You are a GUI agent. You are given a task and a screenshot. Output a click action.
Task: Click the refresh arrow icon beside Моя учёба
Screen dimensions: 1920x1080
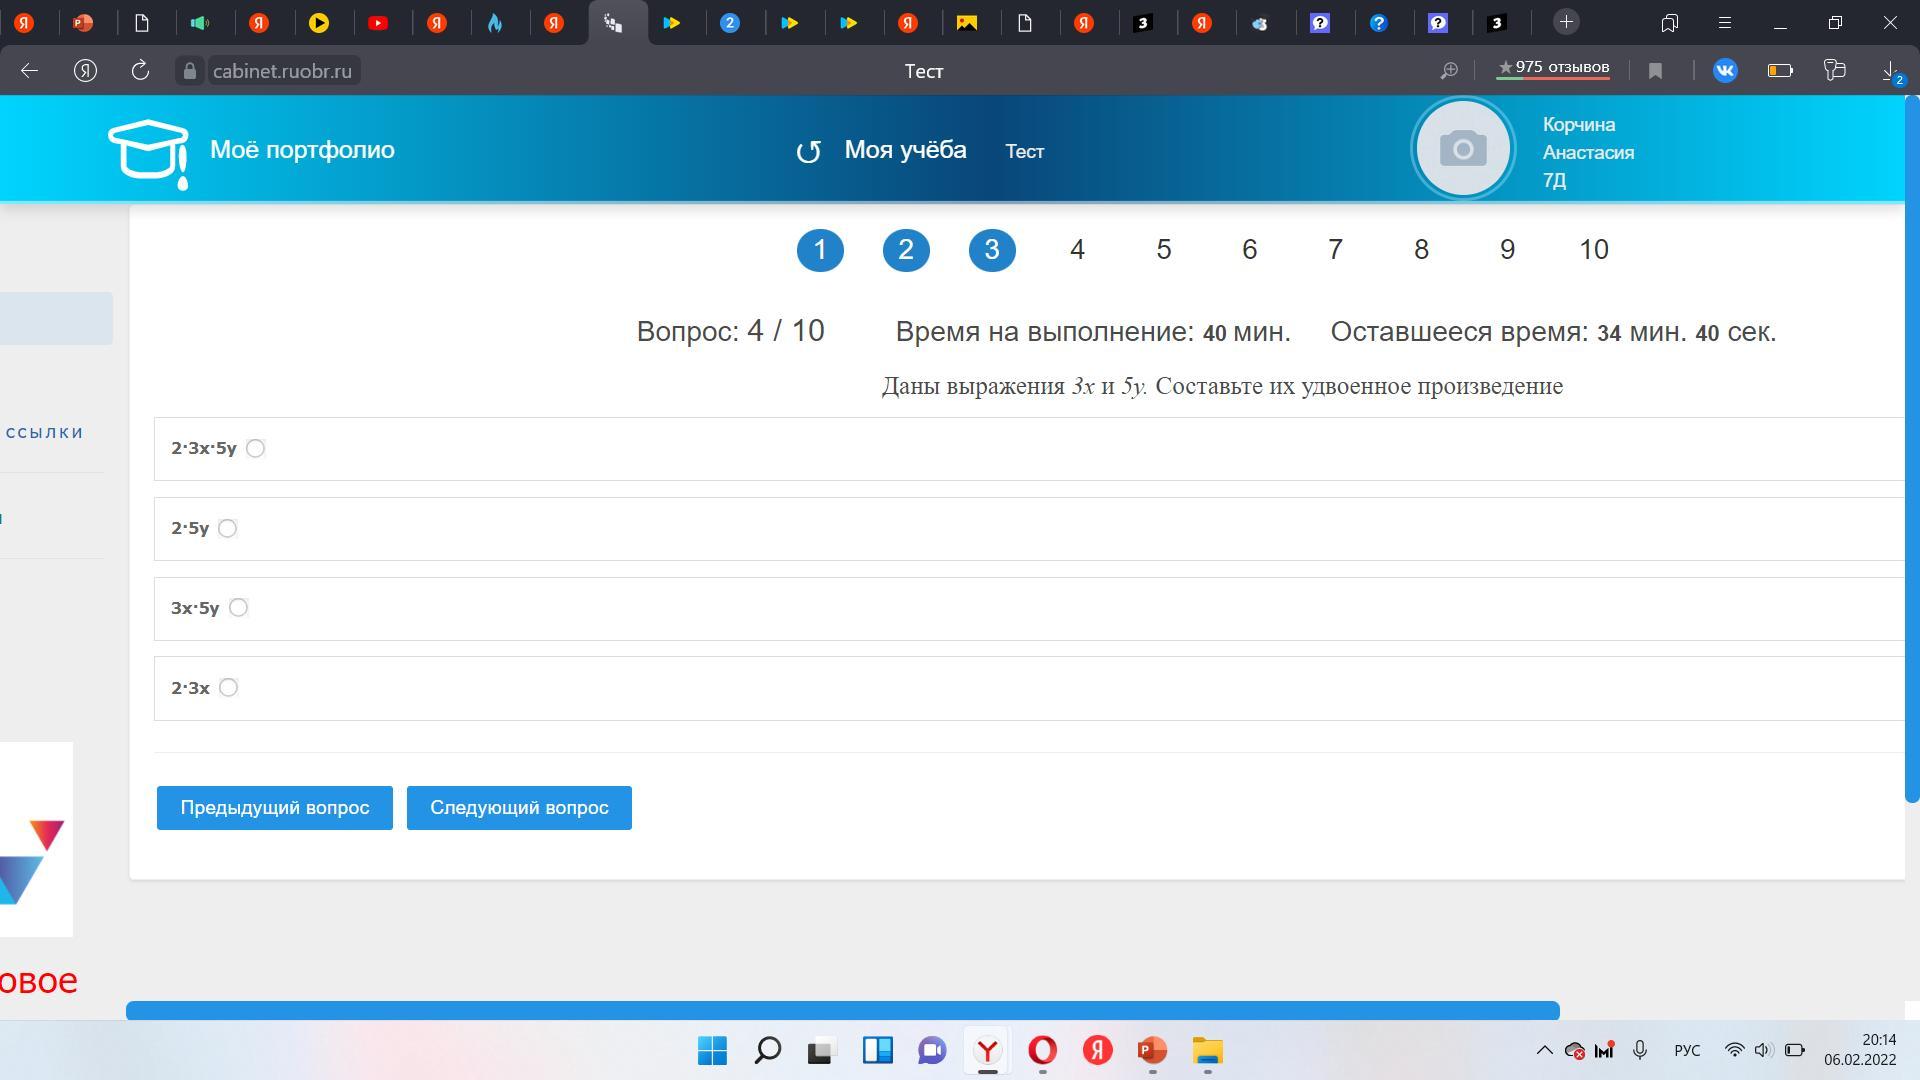tap(808, 151)
